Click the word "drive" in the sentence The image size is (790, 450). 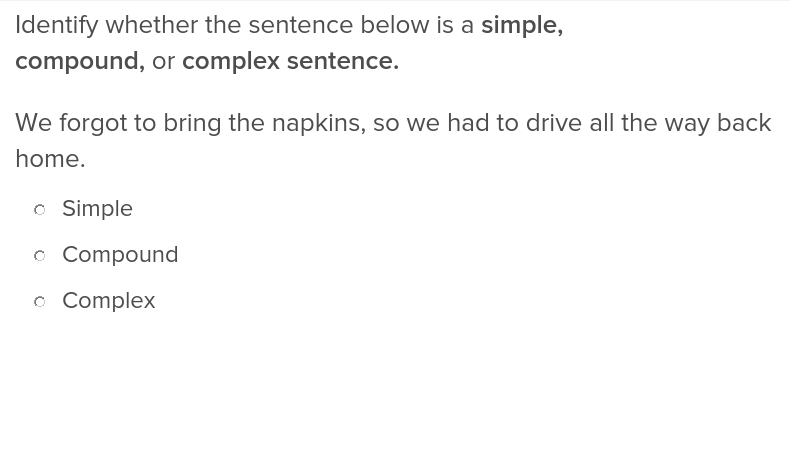click(554, 123)
